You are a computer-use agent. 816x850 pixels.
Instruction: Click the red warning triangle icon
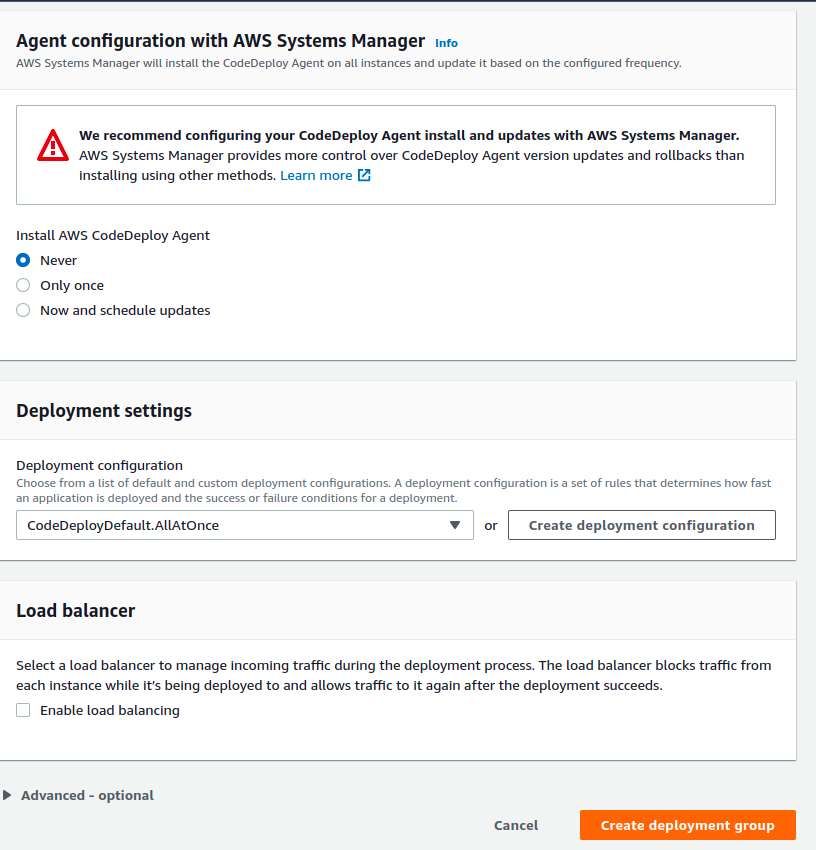click(x=53, y=146)
